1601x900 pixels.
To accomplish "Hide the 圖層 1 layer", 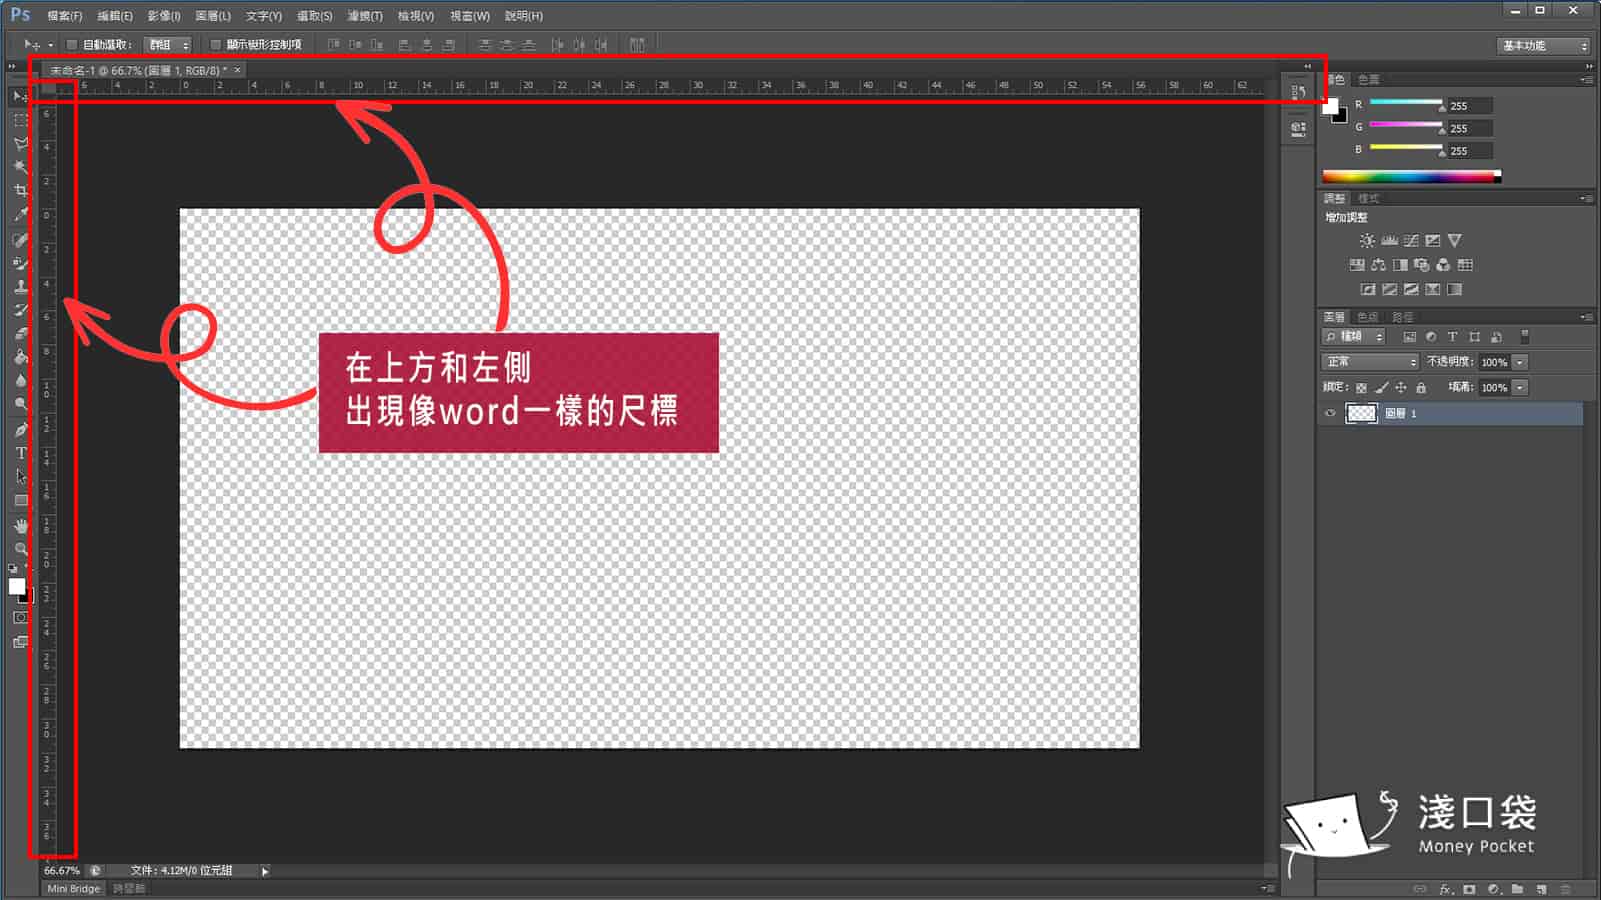I will coord(1331,413).
